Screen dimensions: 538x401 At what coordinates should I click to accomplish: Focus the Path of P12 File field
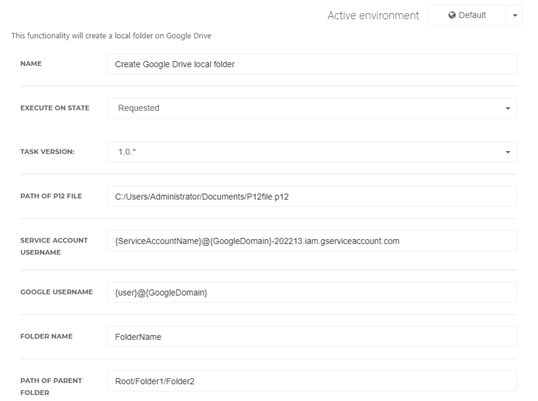click(x=312, y=197)
